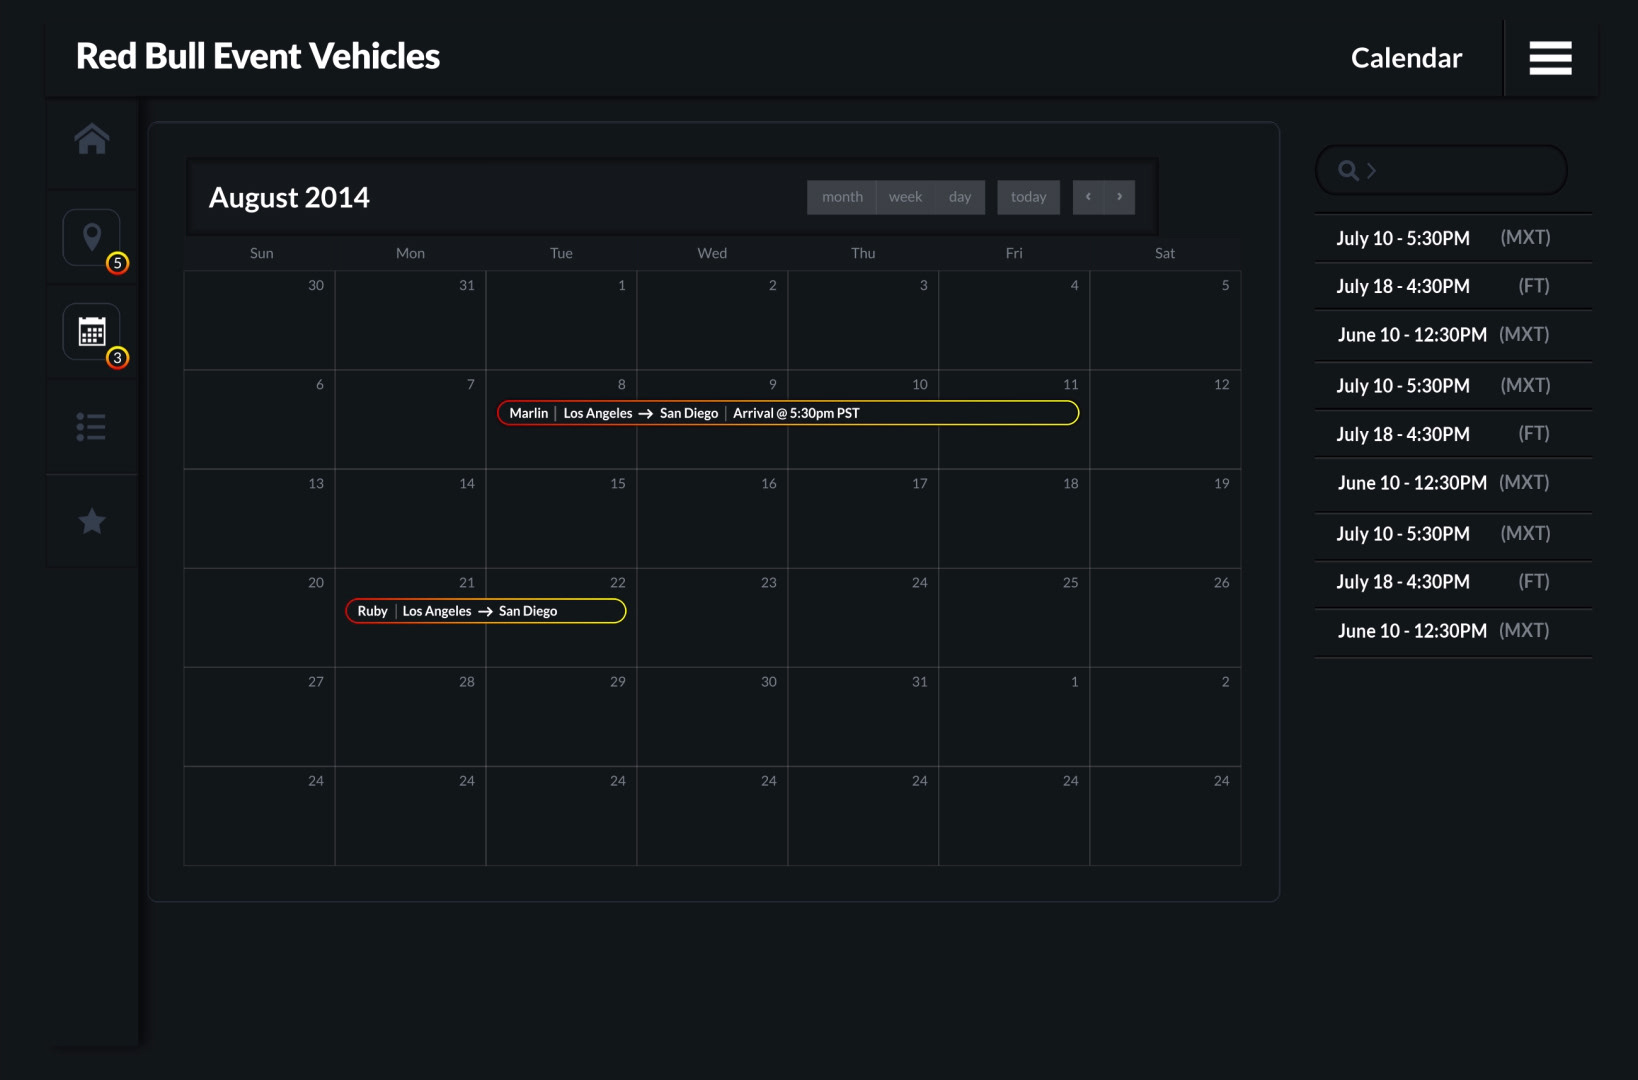
Task: Switch to week view
Action: [x=906, y=197]
